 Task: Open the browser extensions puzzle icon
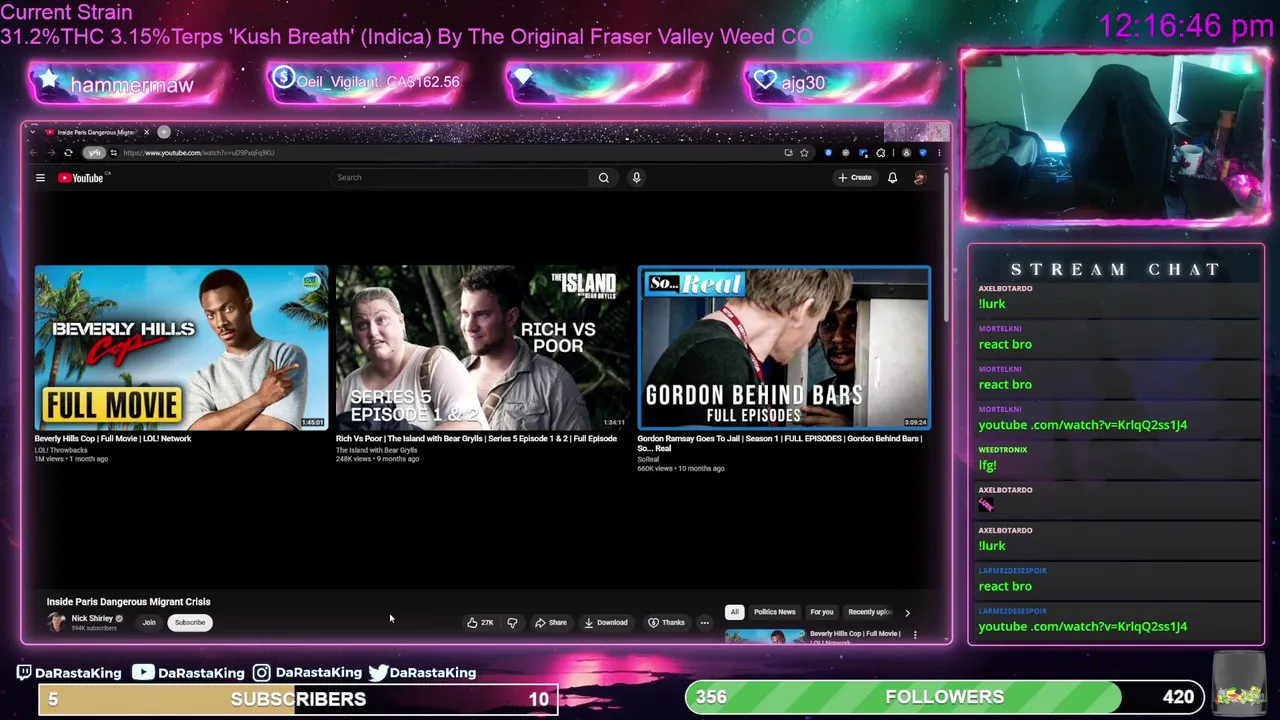[881, 153]
